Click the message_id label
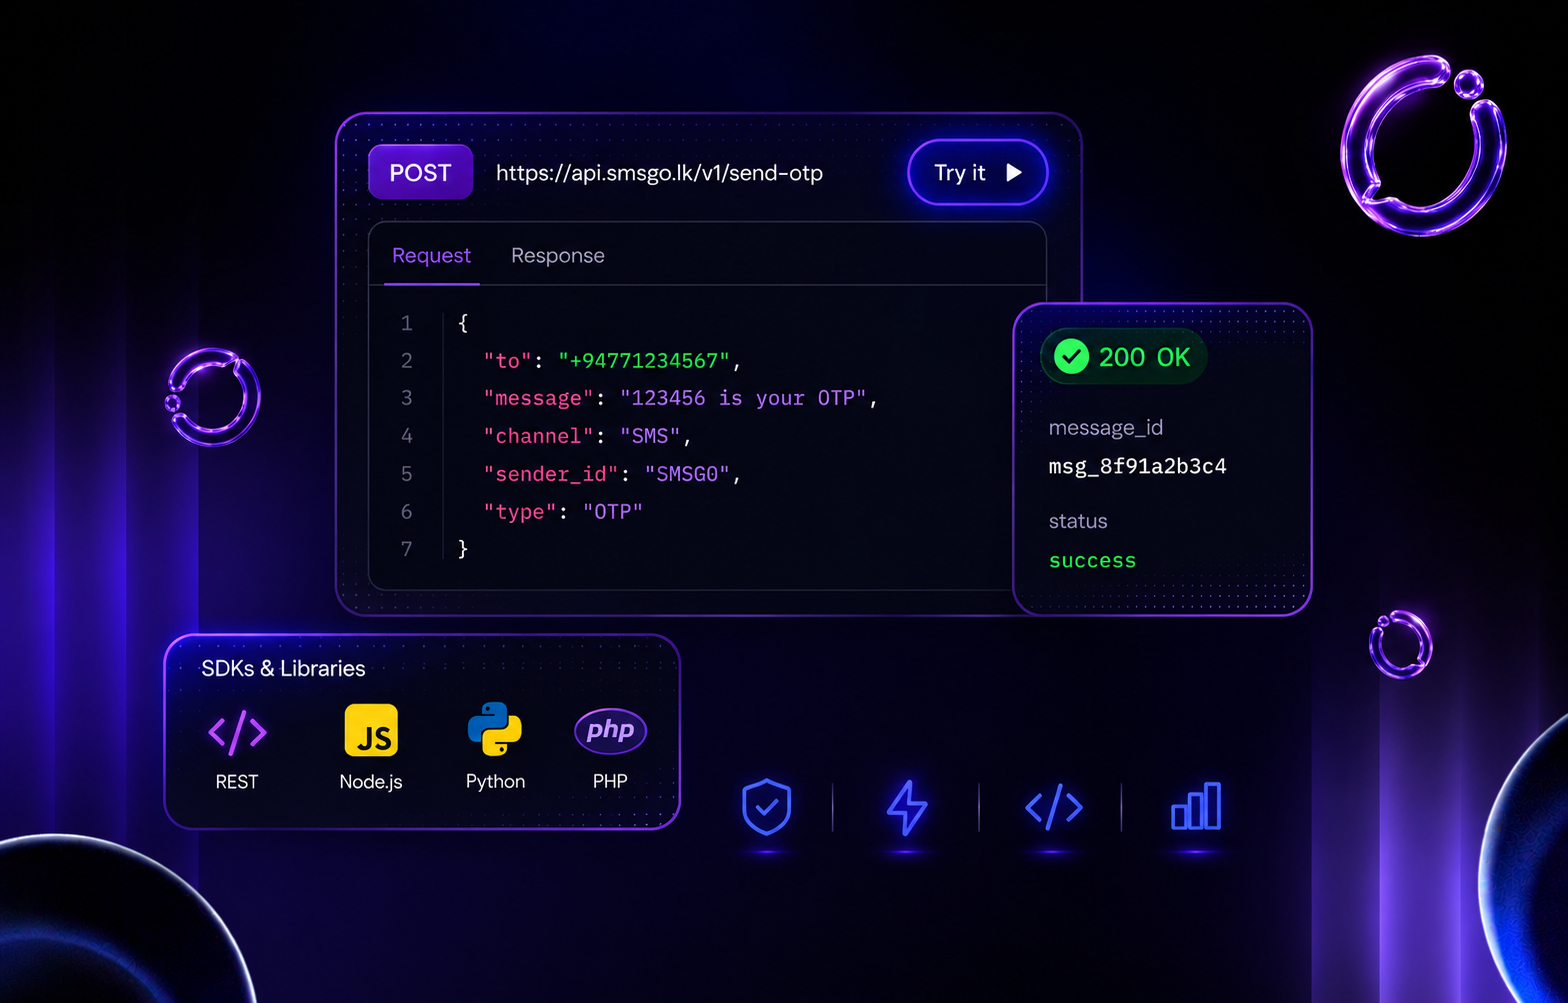 tap(1106, 427)
